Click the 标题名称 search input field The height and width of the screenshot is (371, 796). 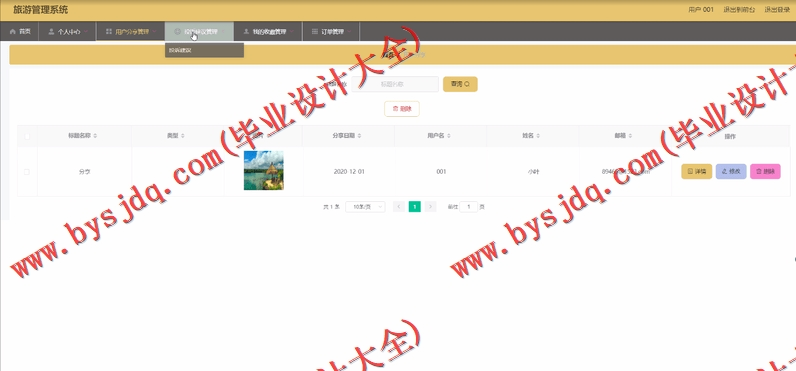pos(395,84)
